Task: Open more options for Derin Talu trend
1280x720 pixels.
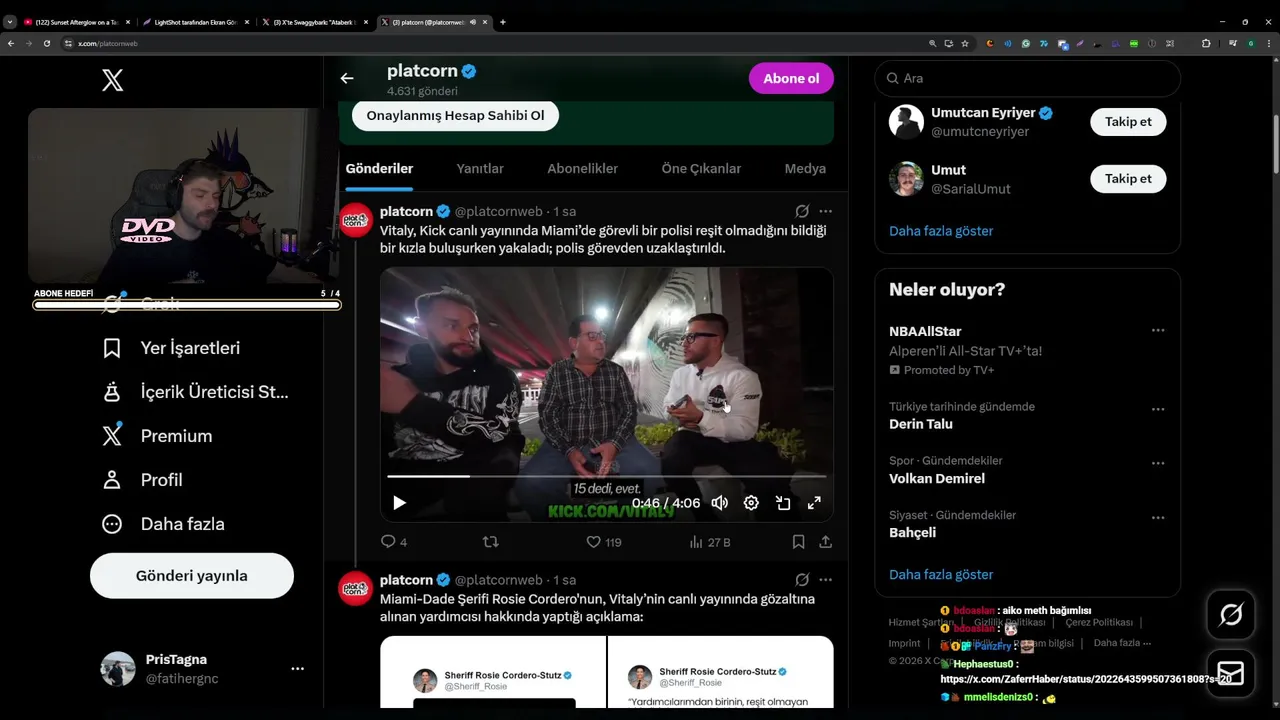Action: tap(1158, 409)
